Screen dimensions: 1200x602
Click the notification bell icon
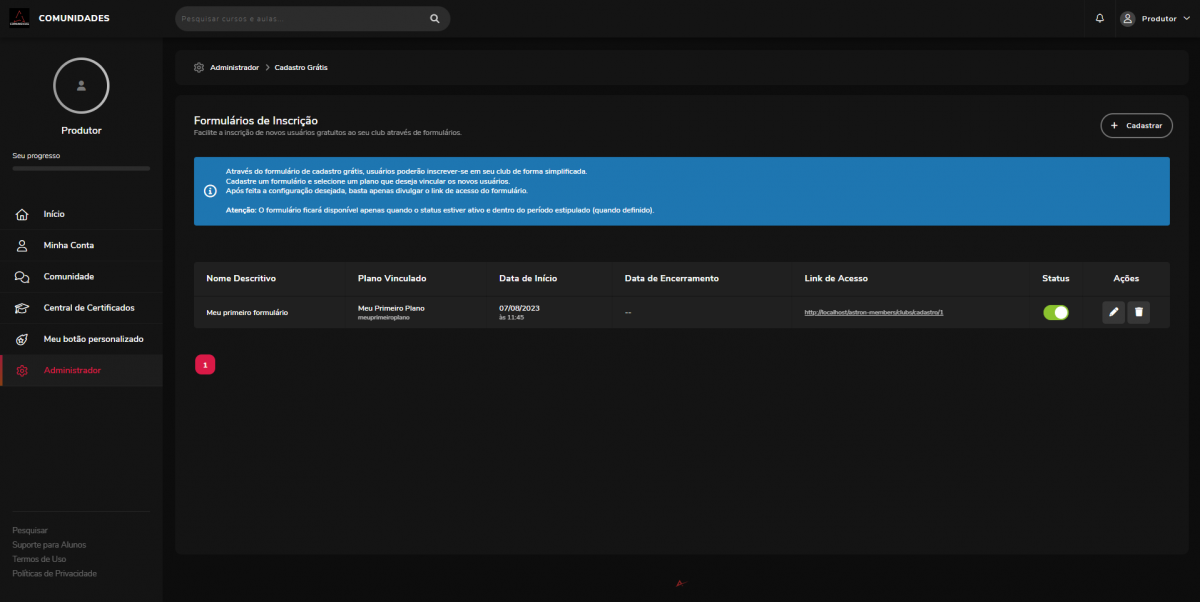click(x=1100, y=18)
